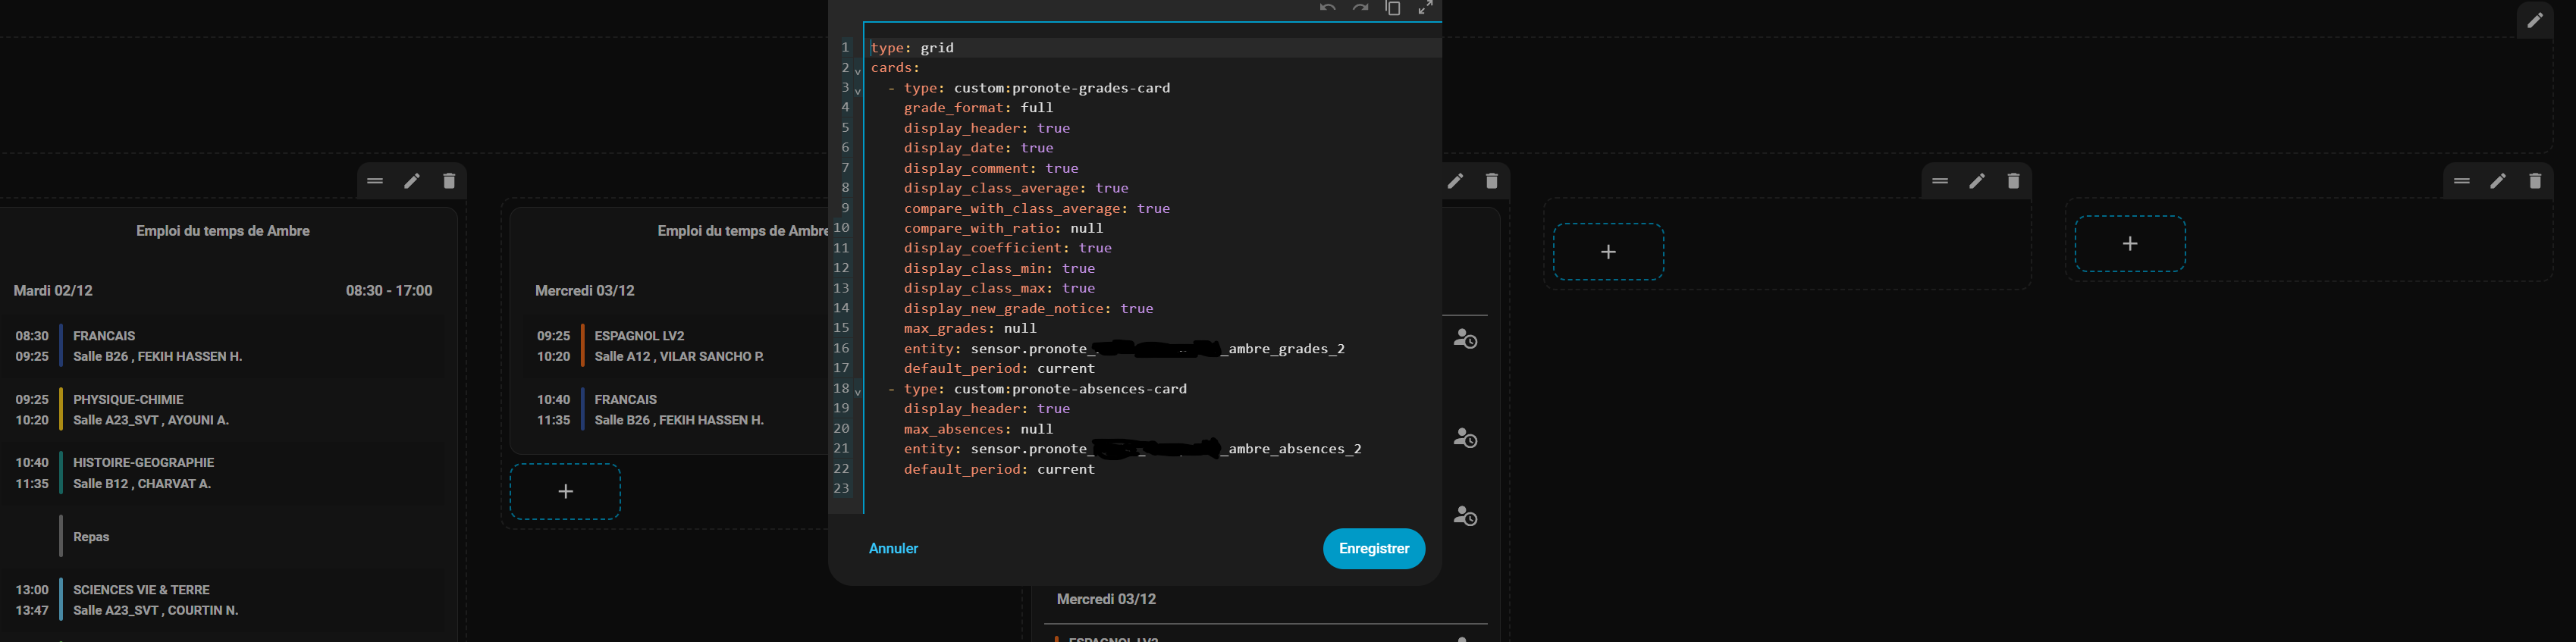Fold the pronote-absences-card block at line 18
This screenshot has width=2576, height=642.
(858, 393)
